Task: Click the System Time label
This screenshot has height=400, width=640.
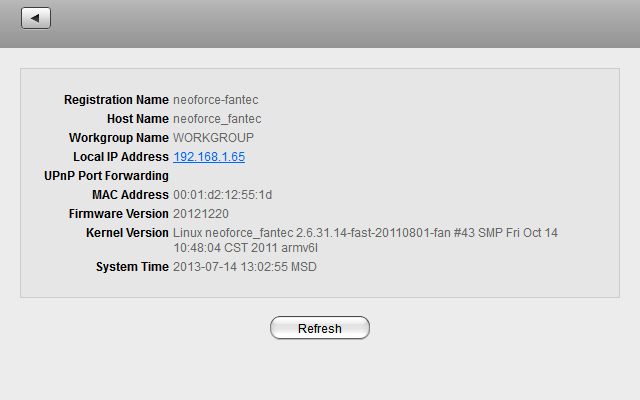Action: coord(132,267)
